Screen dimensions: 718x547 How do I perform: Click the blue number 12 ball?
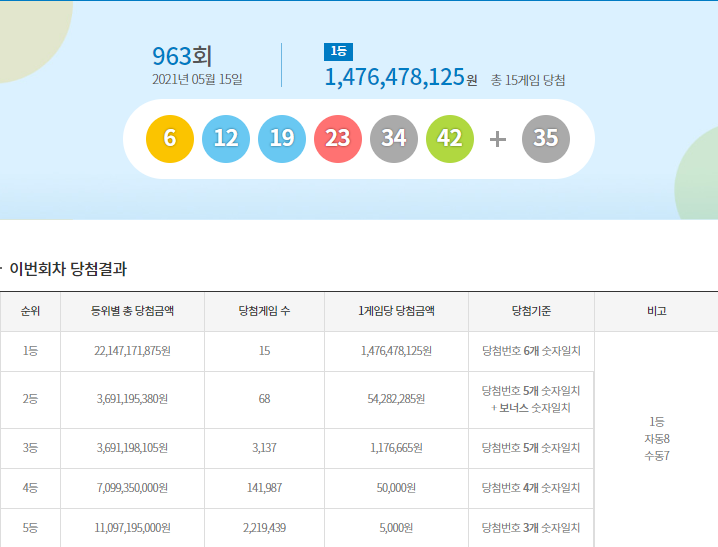coord(226,139)
